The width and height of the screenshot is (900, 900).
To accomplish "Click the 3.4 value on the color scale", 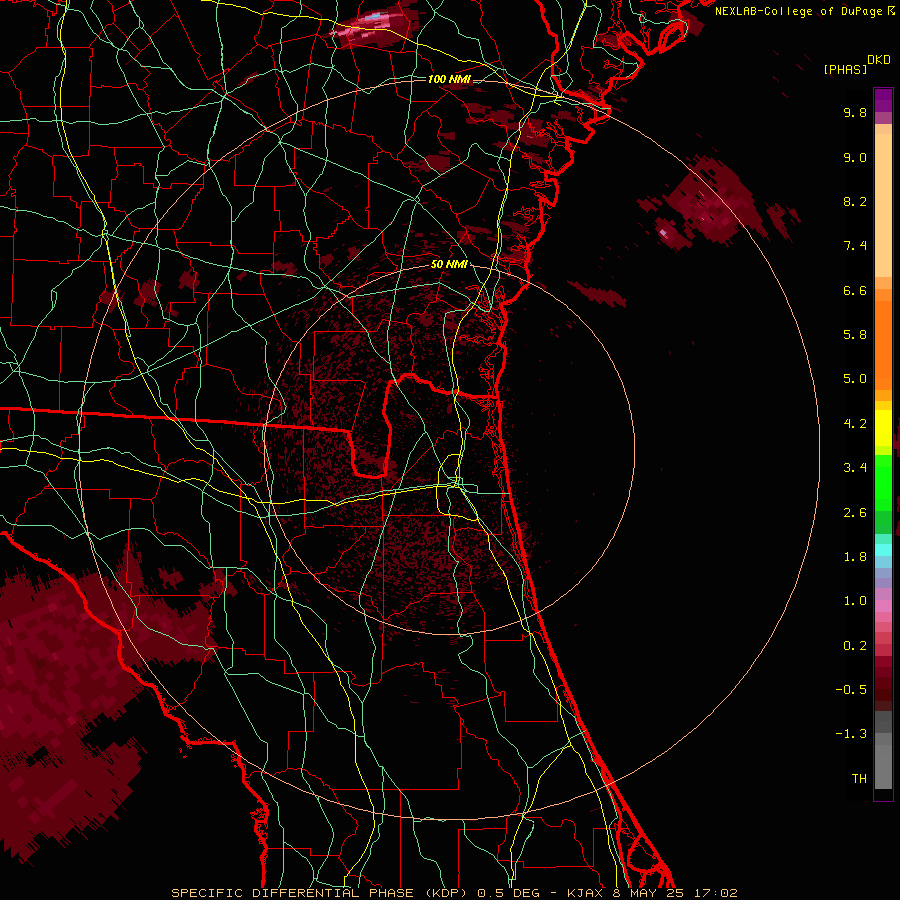I will 855,468.
